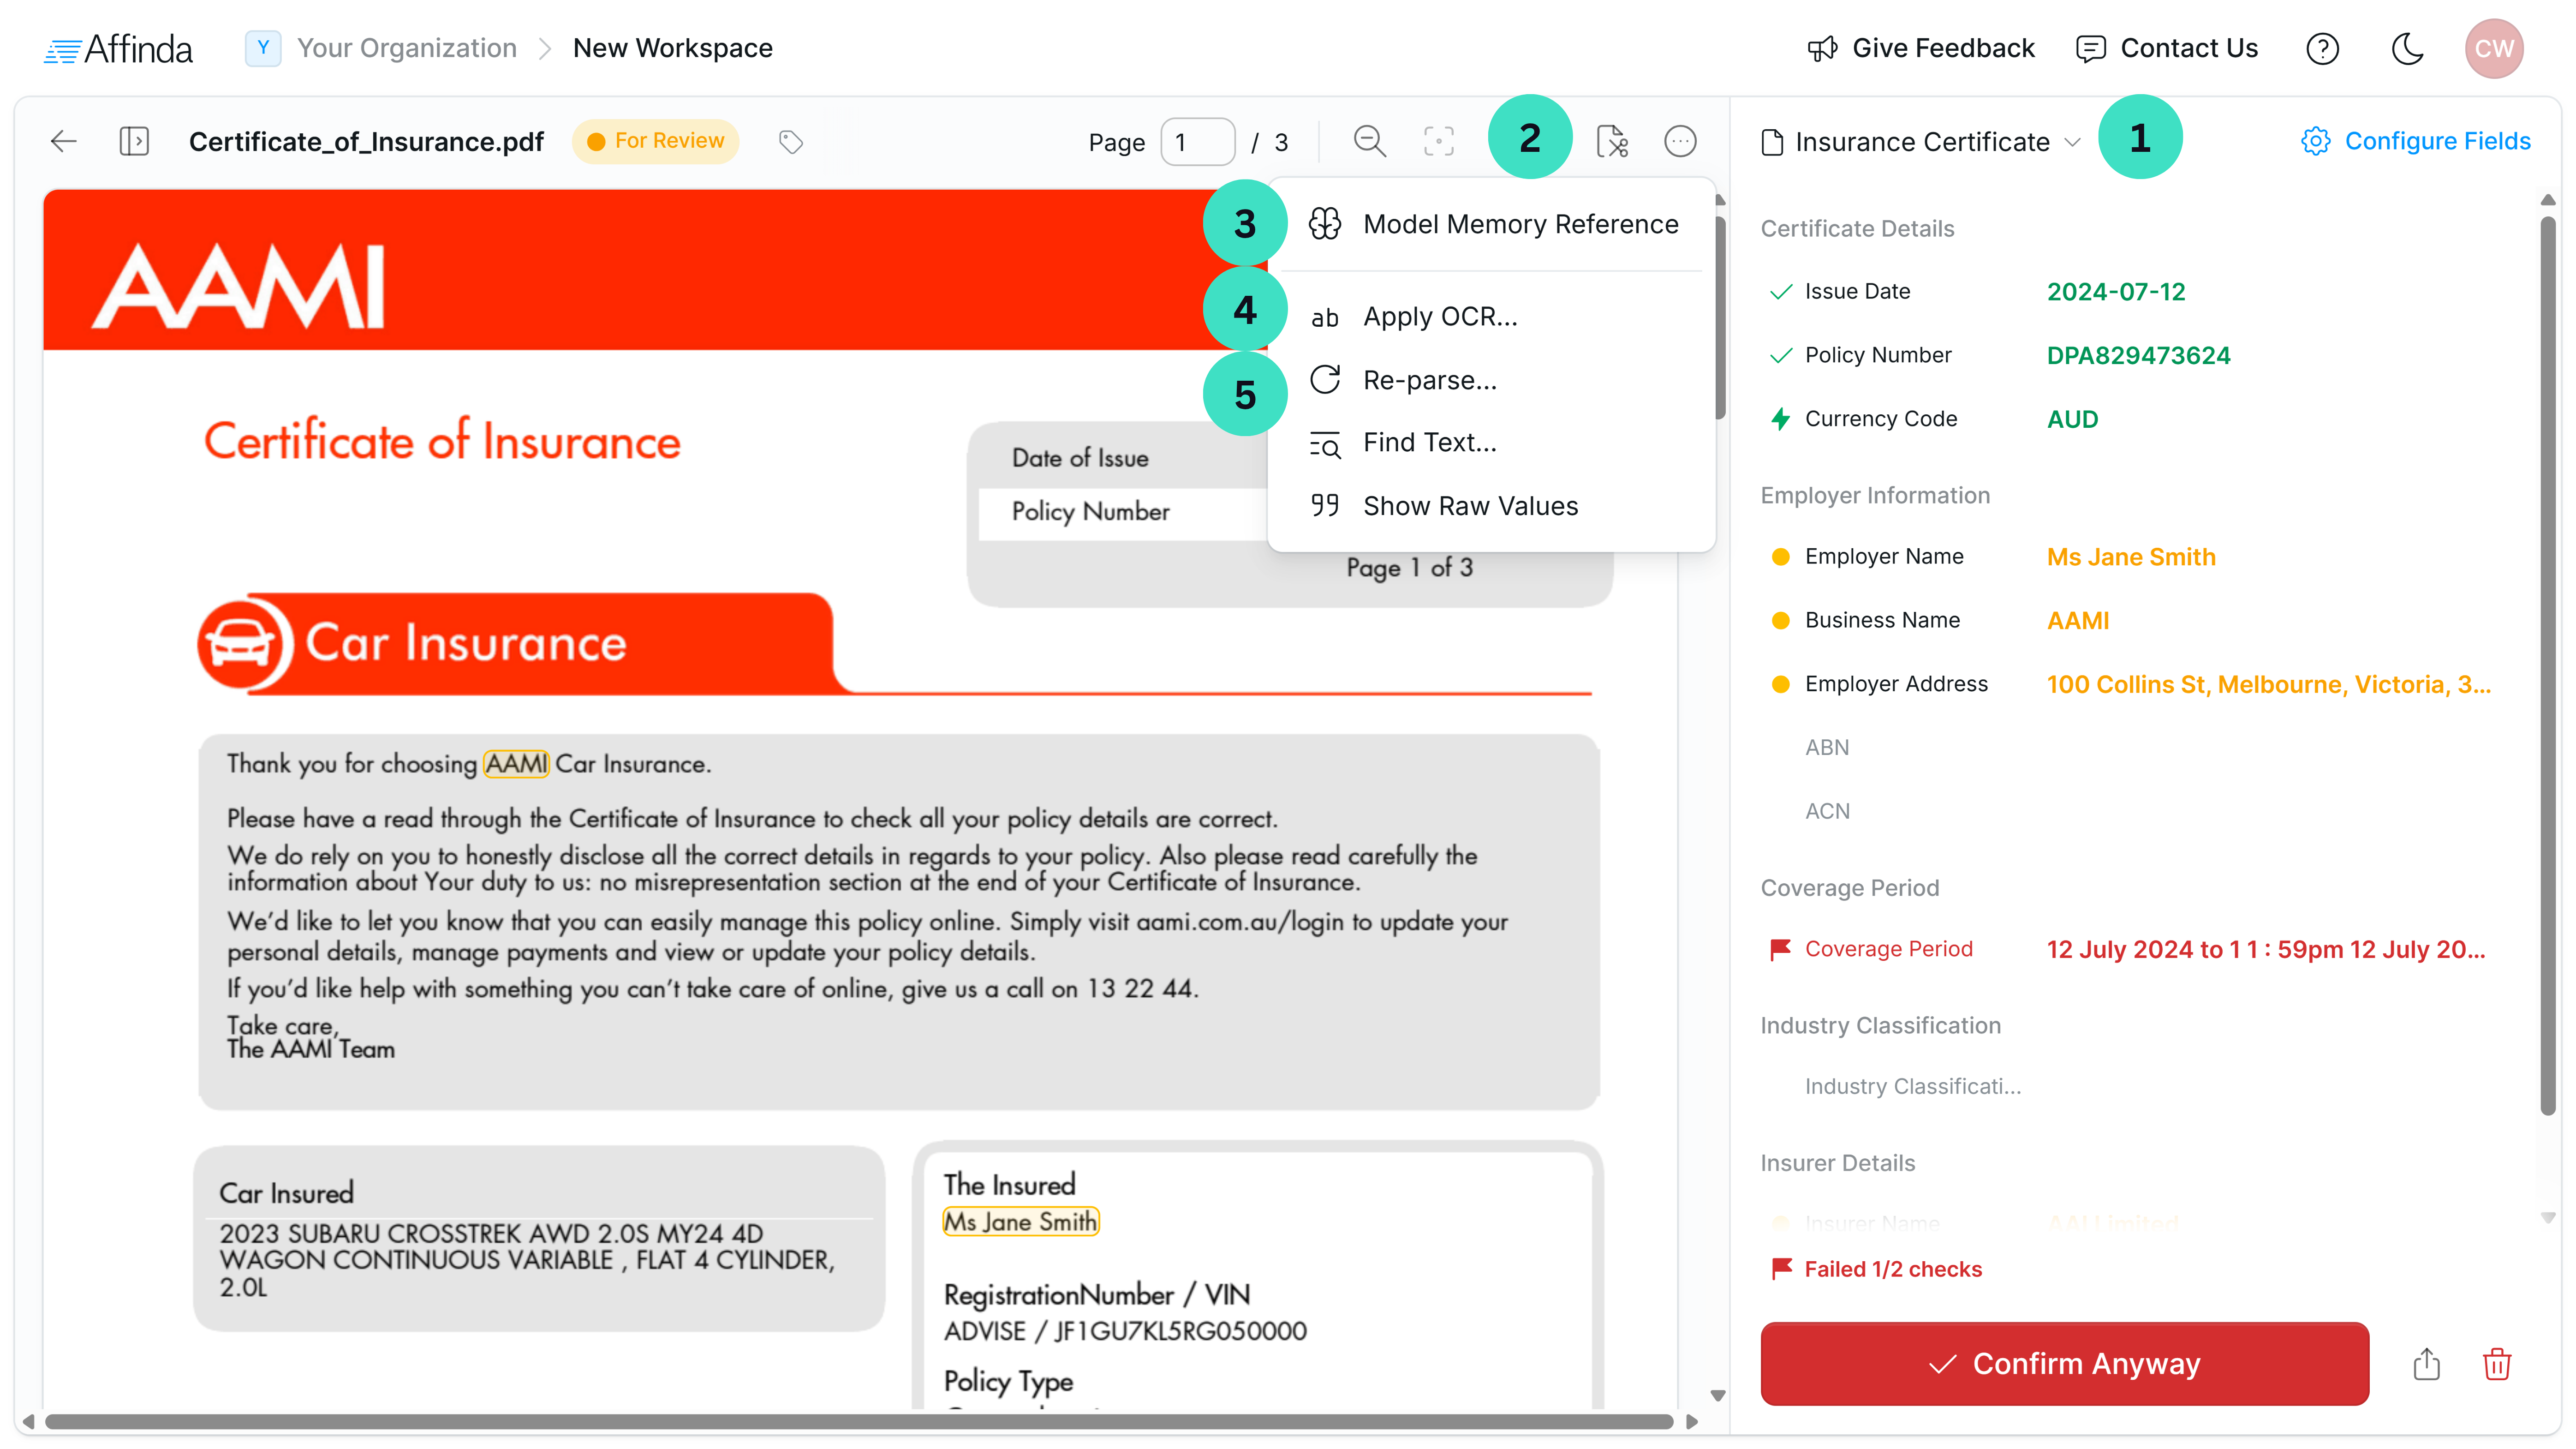The height and width of the screenshot is (1449, 2576).
Task: Toggle the verification check on Issue Date
Action: pyautogui.click(x=1781, y=291)
